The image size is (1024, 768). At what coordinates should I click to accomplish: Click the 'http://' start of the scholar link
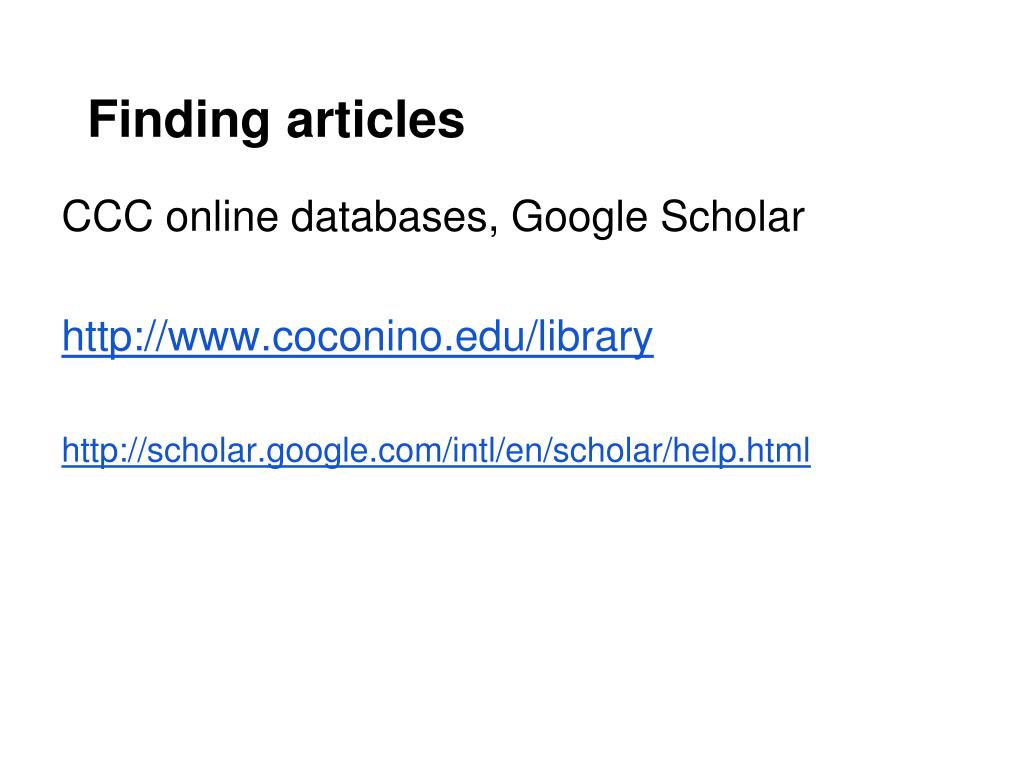coord(104,451)
